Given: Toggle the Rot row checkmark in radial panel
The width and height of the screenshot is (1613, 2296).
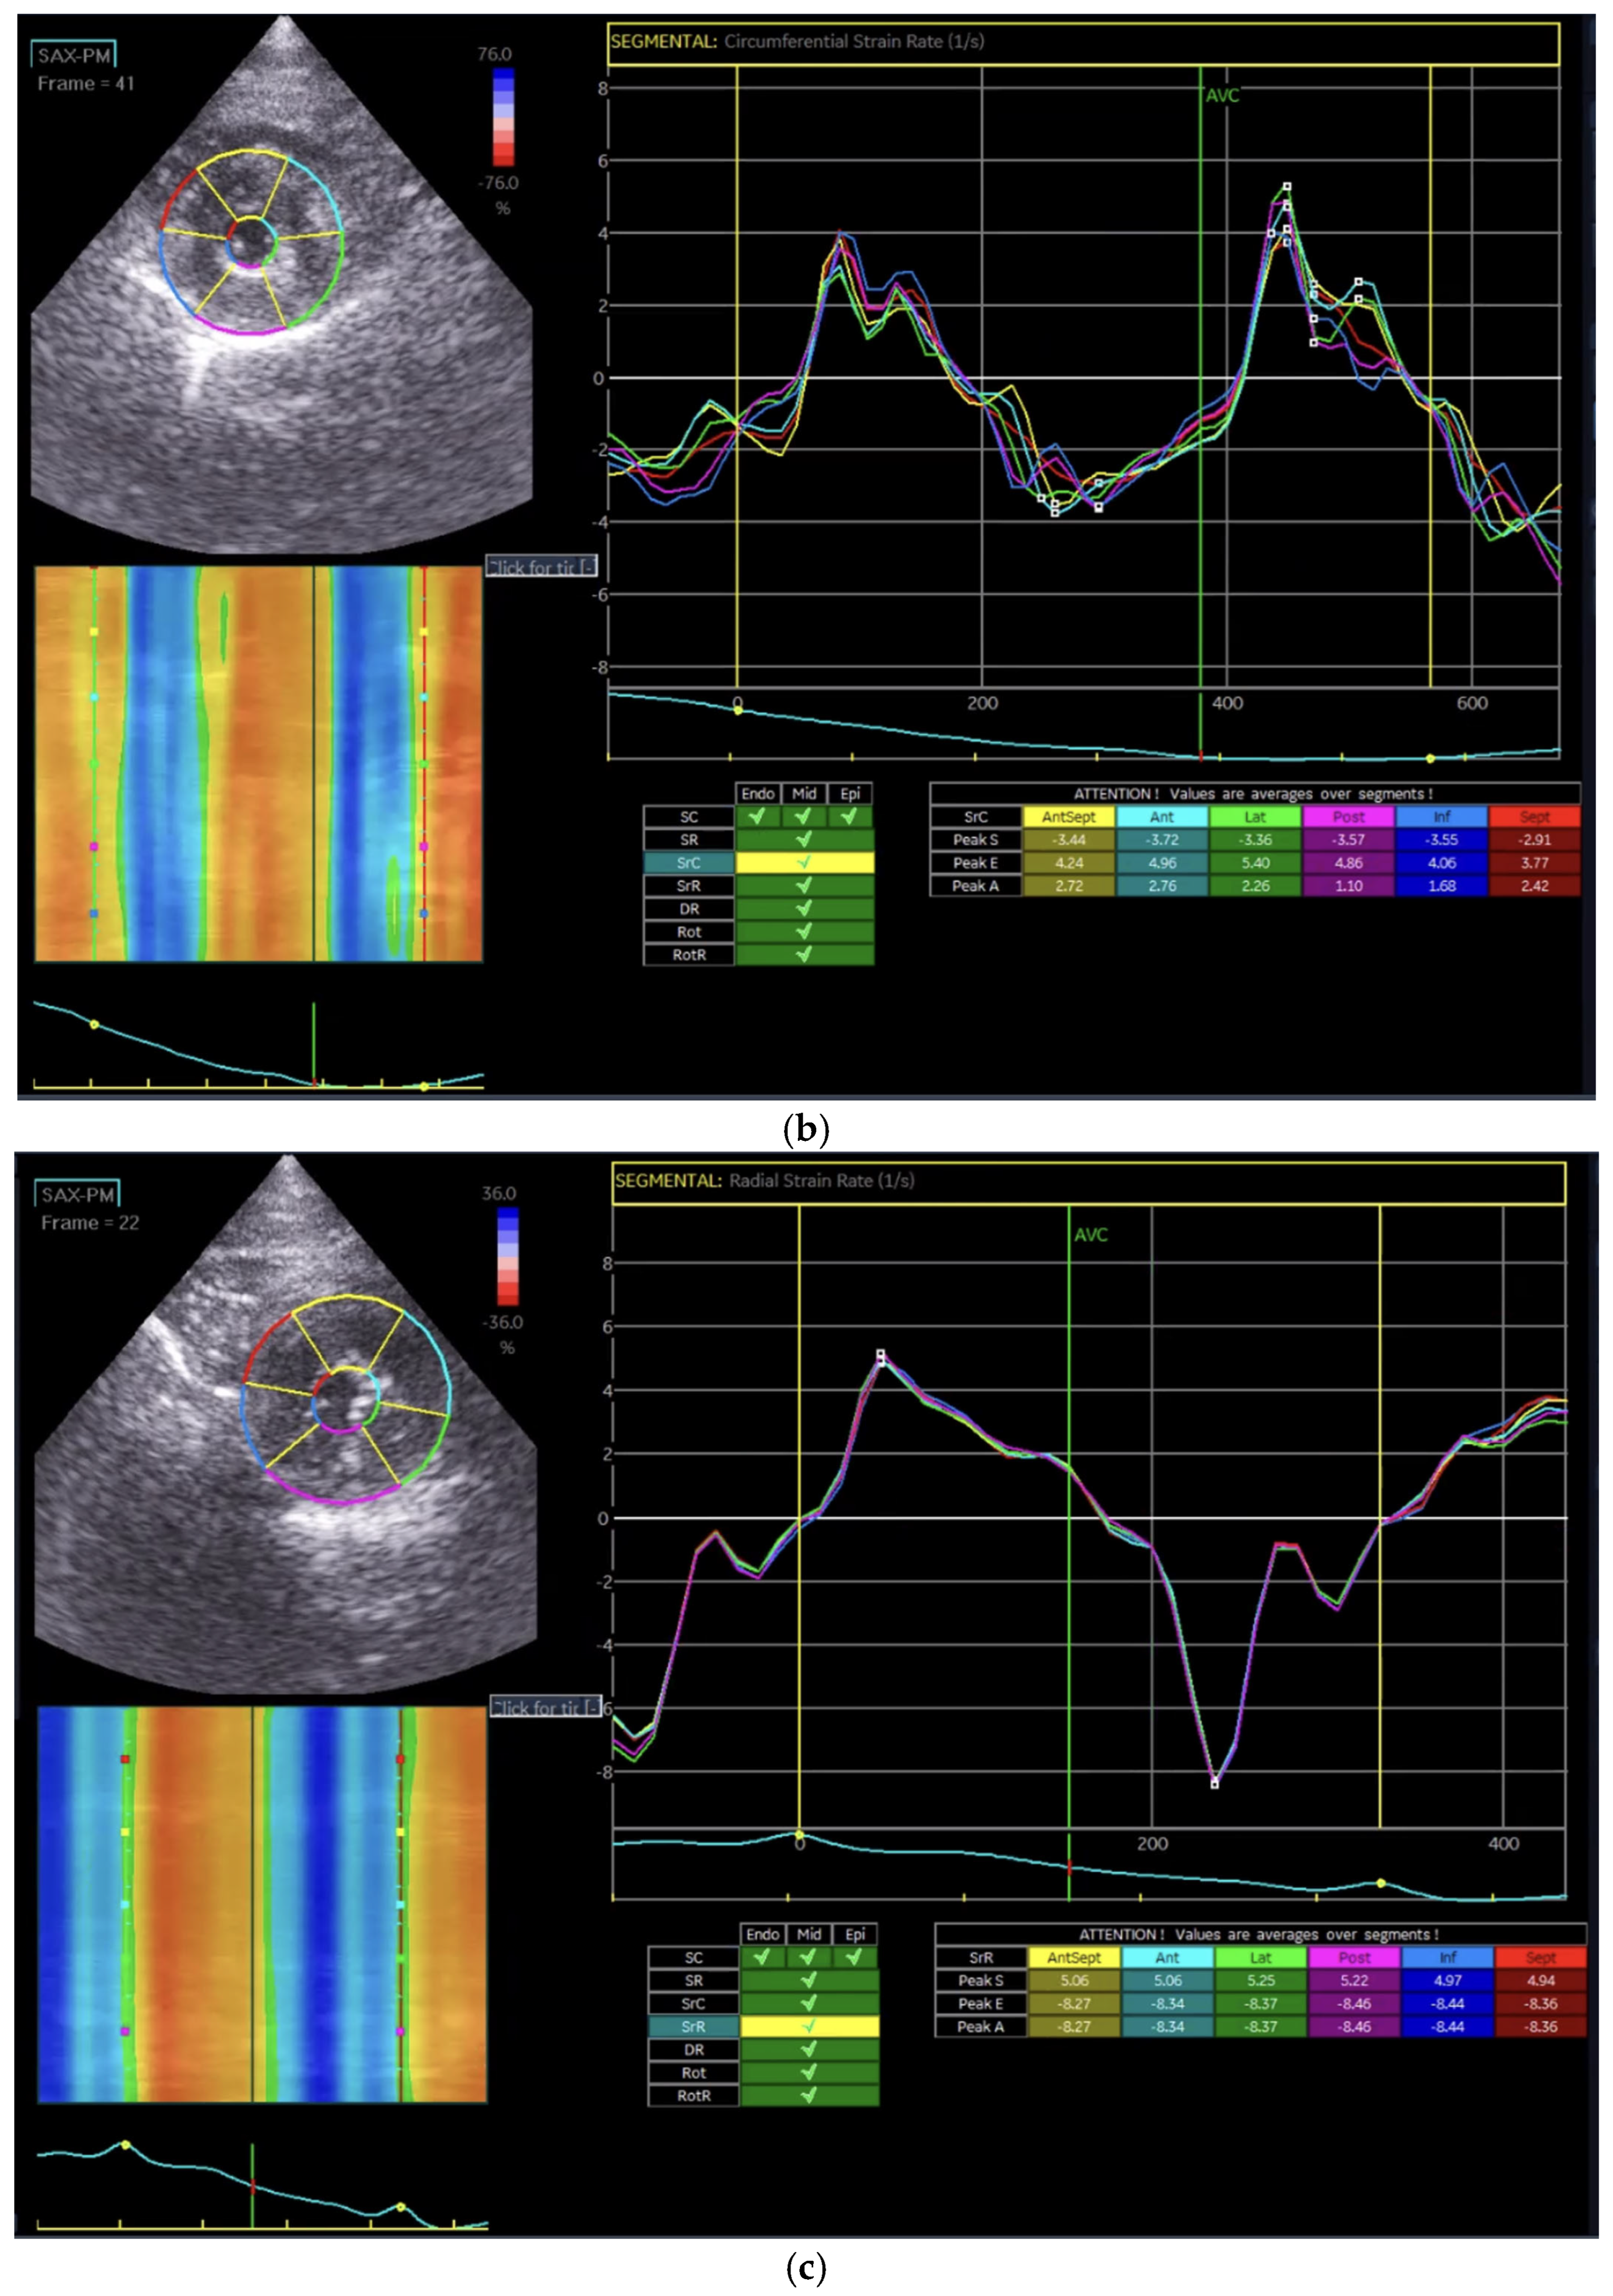Looking at the screenshot, I should pyautogui.click(x=809, y=2072).
